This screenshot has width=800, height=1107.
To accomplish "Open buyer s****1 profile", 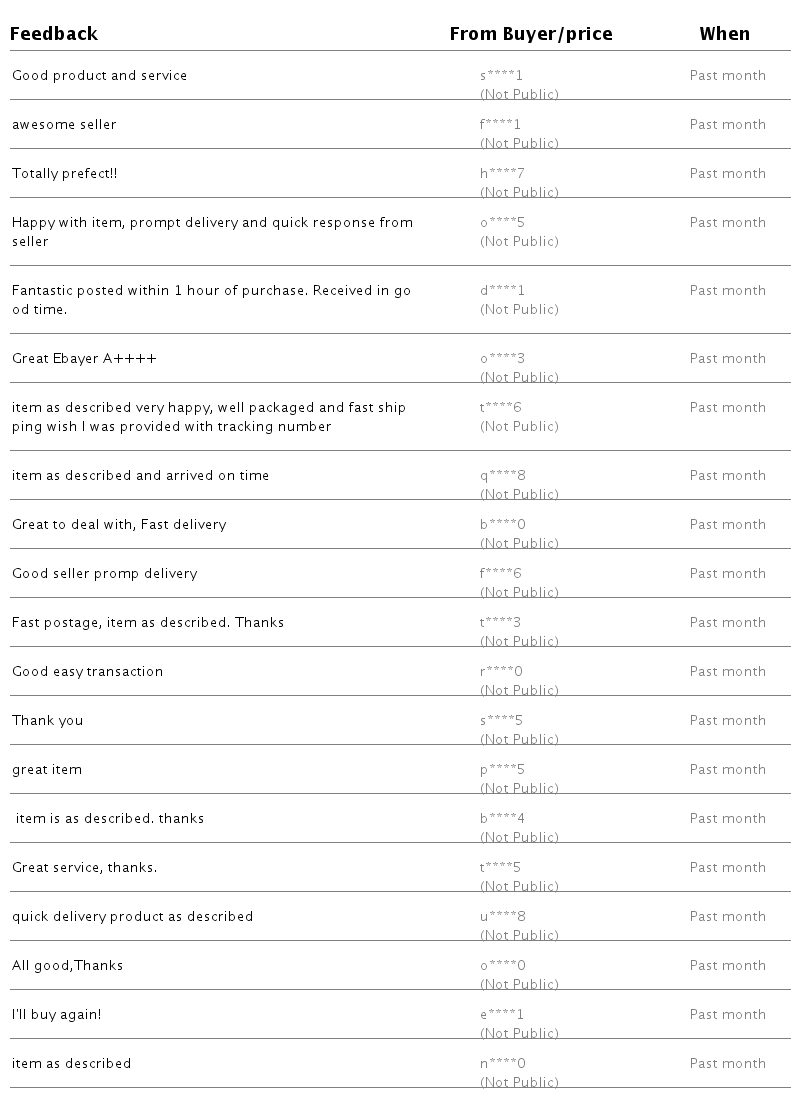I will [501, 76].
